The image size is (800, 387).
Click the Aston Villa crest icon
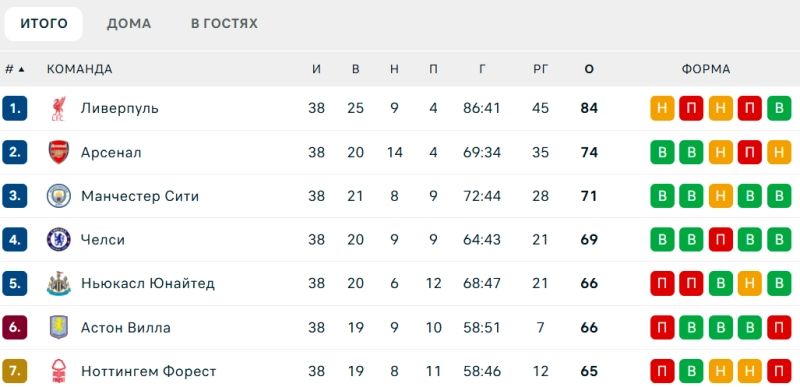click(x=59, y=327)
